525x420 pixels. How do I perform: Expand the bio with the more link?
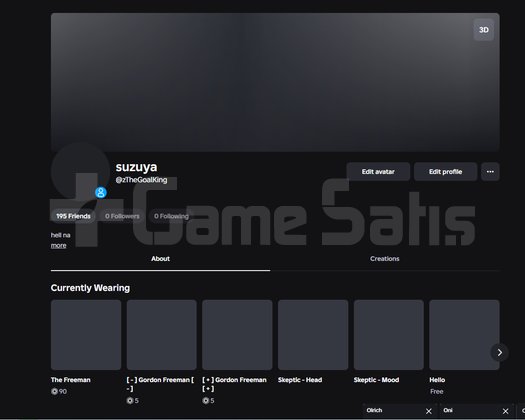tap(58, 246)
